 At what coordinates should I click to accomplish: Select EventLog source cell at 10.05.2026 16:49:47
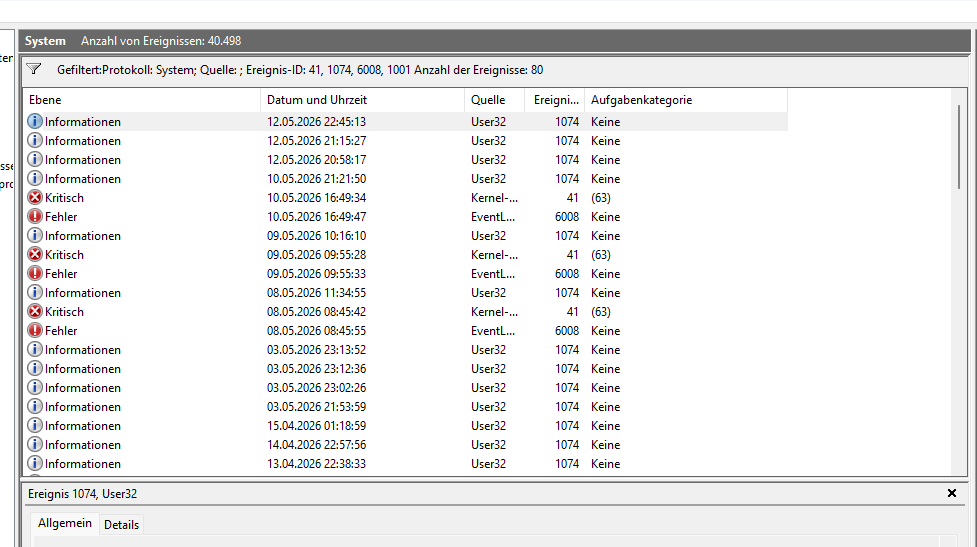[x=493, y=217]
